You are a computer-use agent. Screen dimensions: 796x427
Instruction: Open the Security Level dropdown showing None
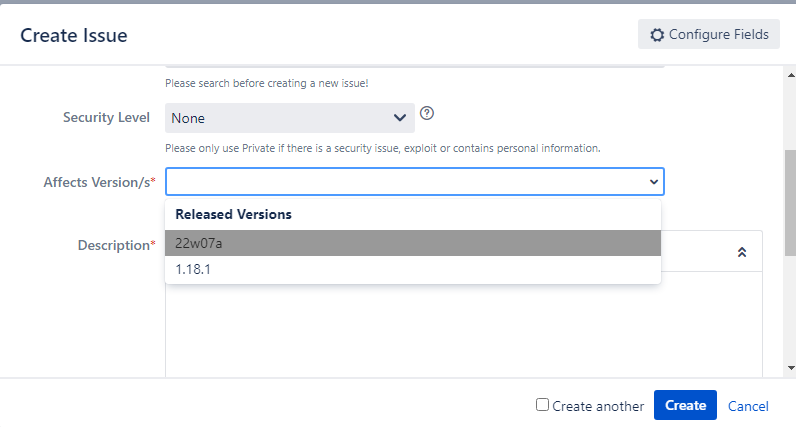280,118
